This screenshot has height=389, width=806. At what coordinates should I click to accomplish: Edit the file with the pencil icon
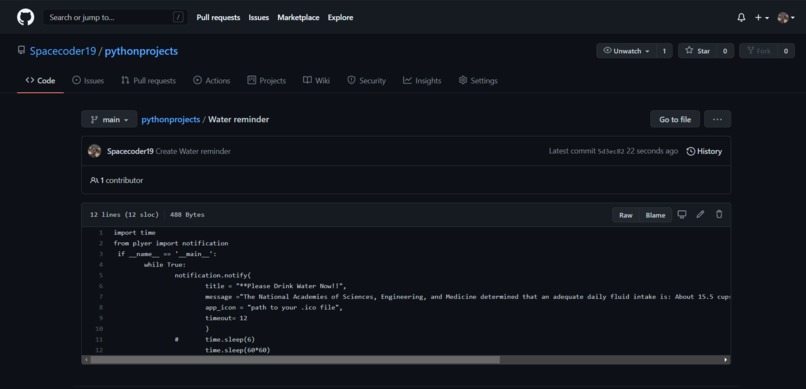[x=700, y=214]
